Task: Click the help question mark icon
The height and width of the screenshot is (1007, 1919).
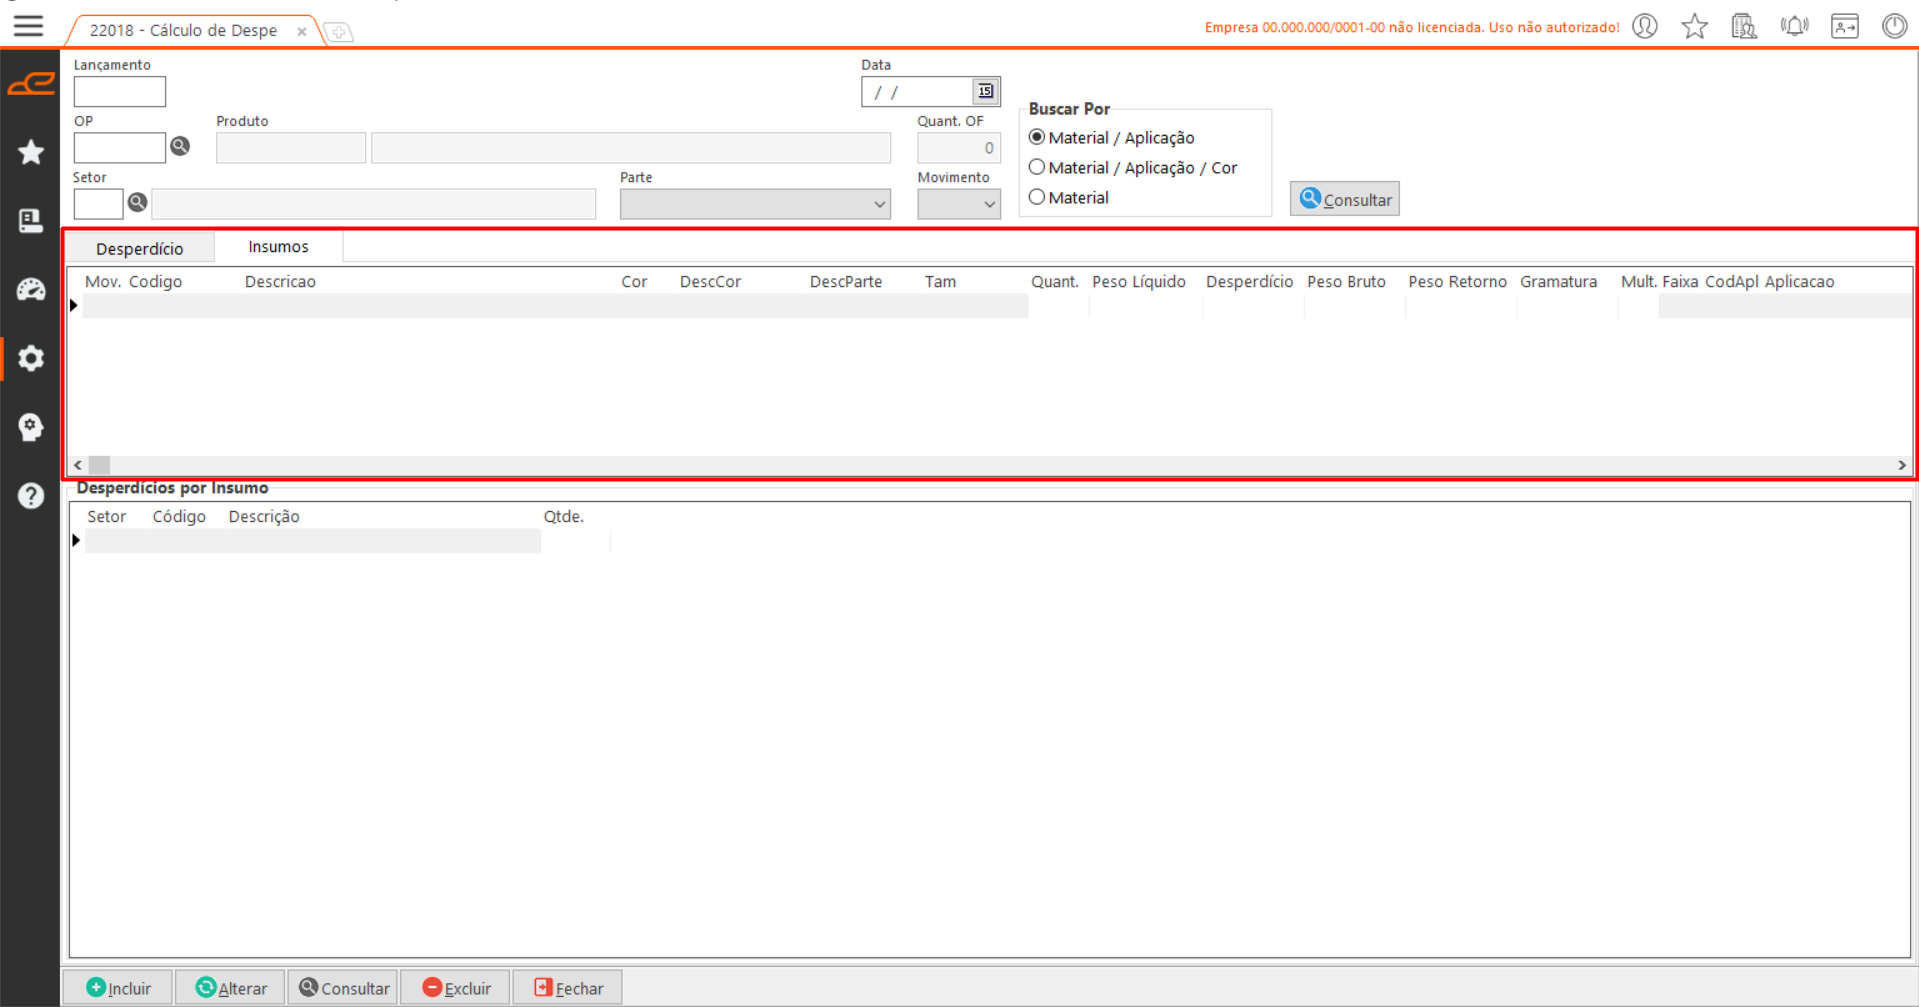Action: tap(31, 496)
